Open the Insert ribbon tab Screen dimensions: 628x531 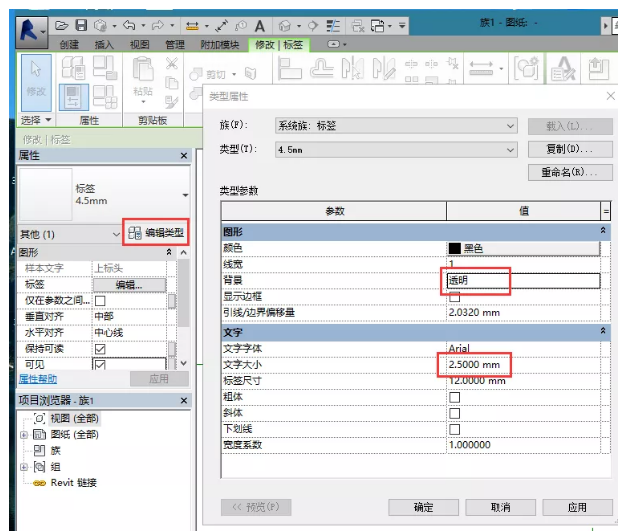[104, 44]
